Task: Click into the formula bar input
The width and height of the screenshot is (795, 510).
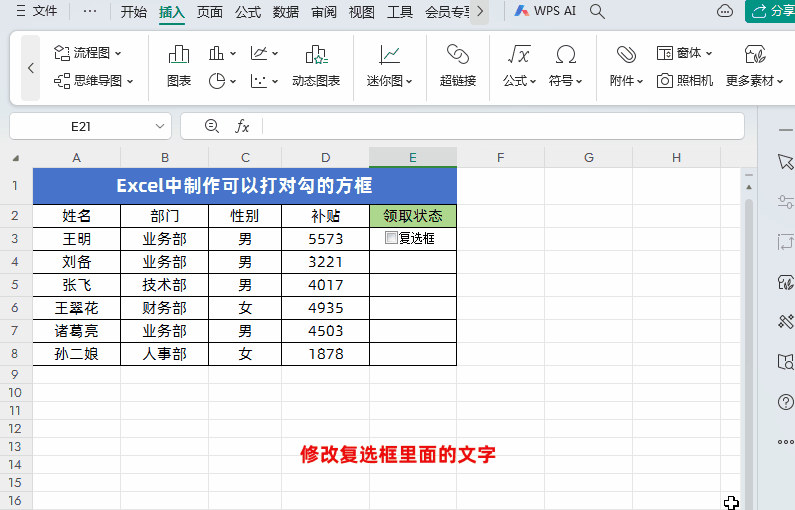Action: point(502,126)
